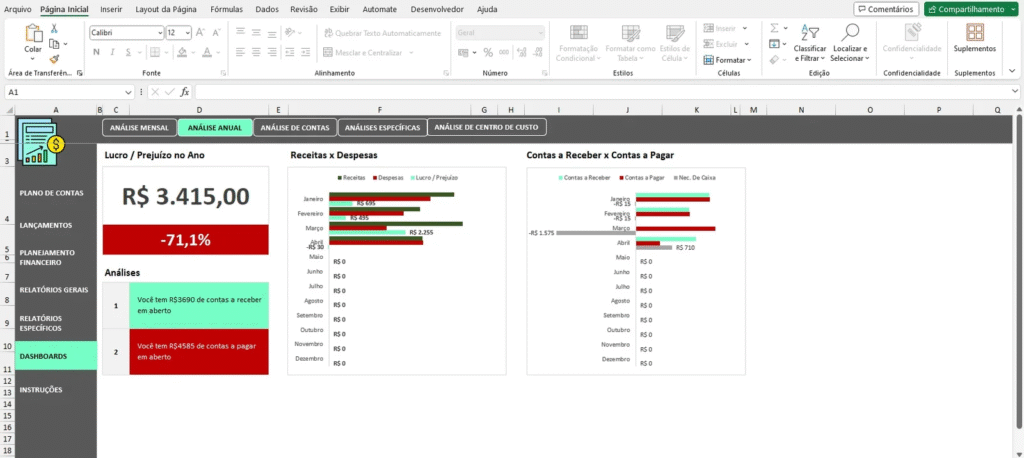Go to LANÇAMENTOS in the sidebar
The height and width of the screenshot is (458, 1024).
pos(45,225)
